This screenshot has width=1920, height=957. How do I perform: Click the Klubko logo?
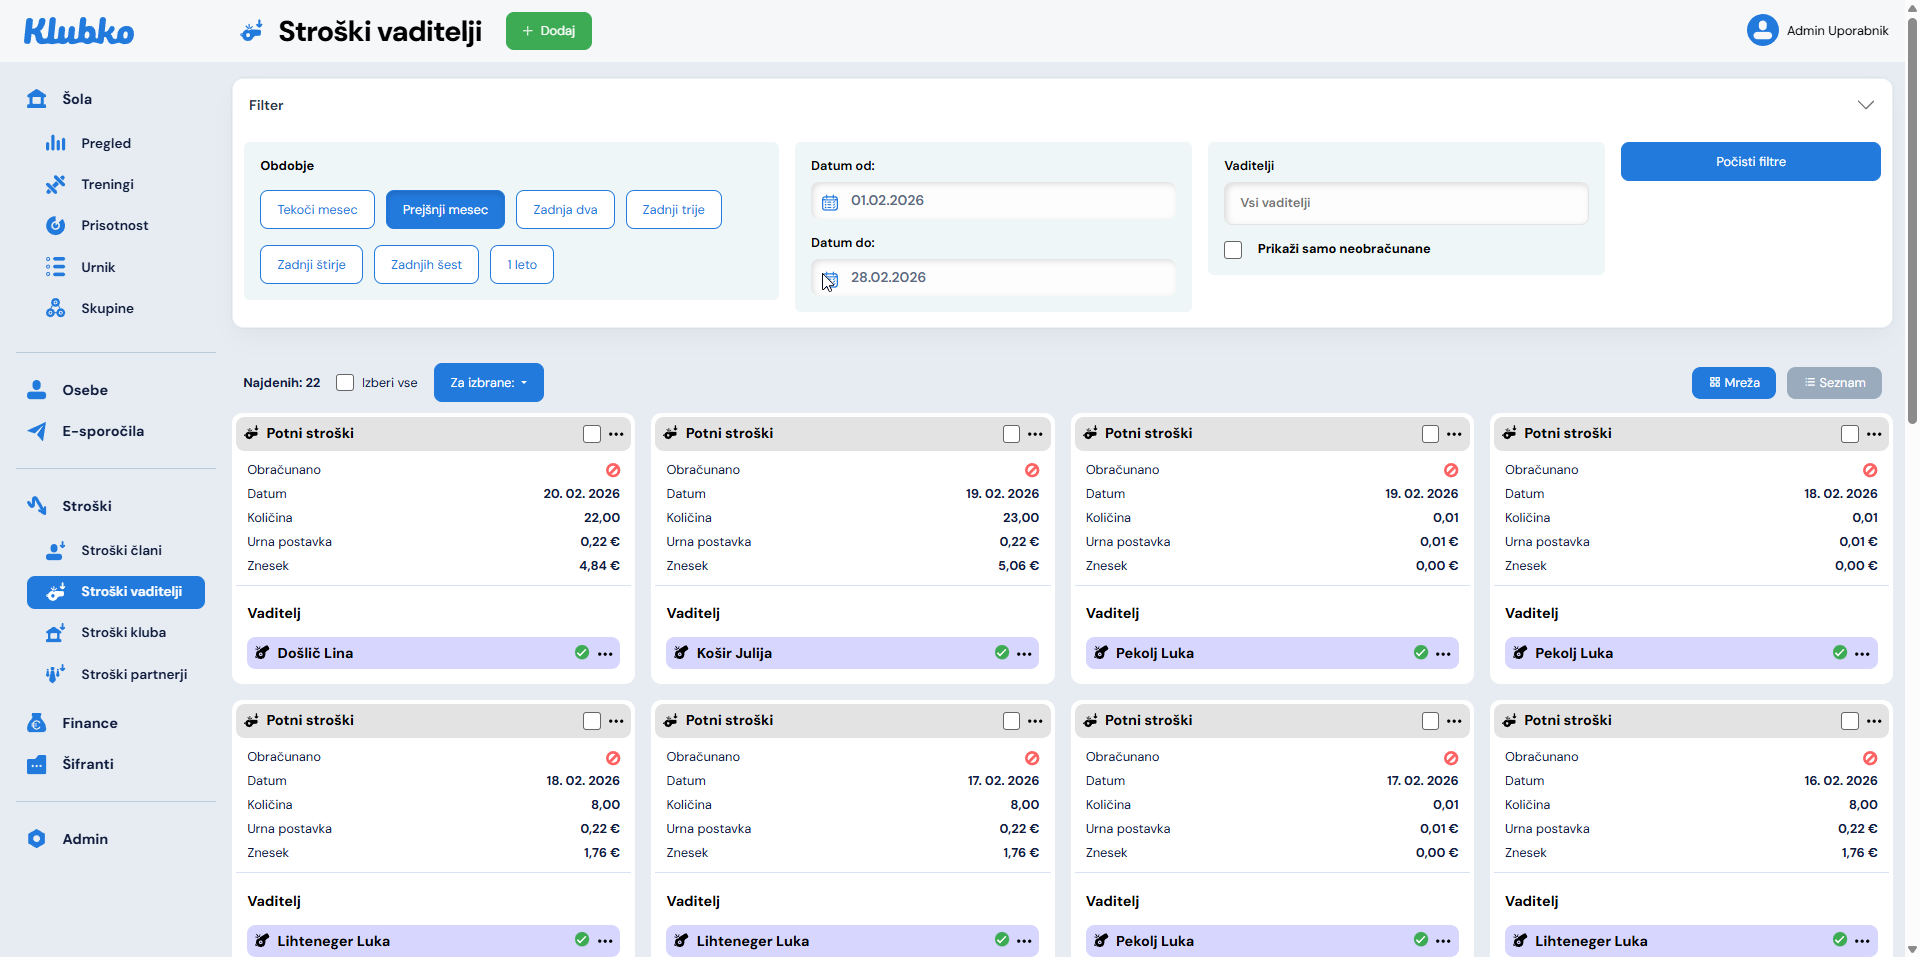(79, 32)
